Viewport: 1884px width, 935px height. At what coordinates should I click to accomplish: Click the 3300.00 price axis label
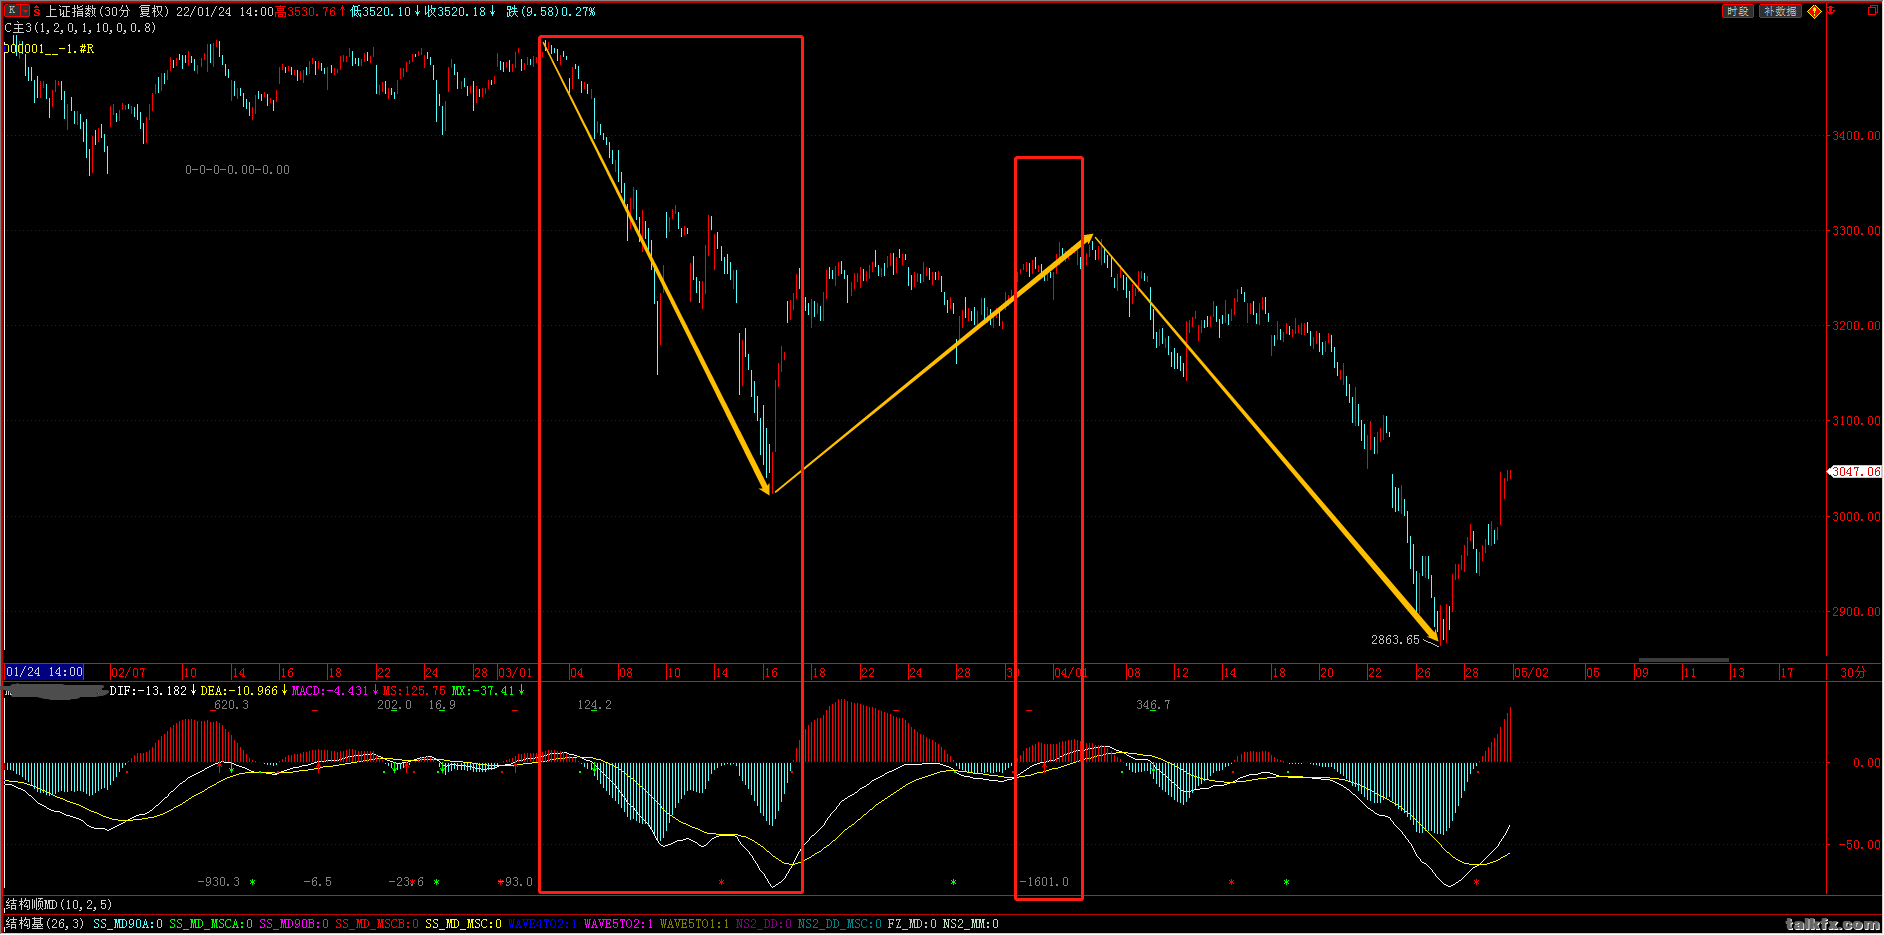pyautogui.click(x=1856, y=231)
